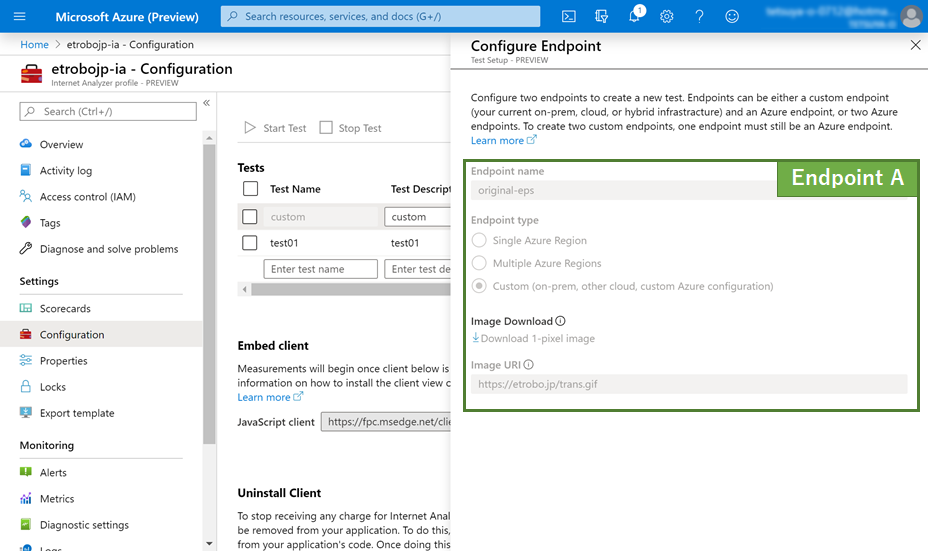Select Multiple Azure Regions option
The width and height of the screenshot is (928, 551).
[480, 263]
